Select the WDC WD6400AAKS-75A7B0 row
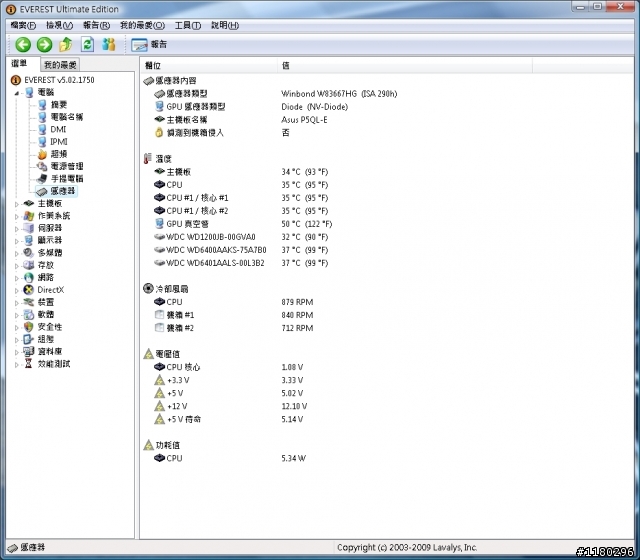Screen dimensions: 640x560 coord(241,250)
